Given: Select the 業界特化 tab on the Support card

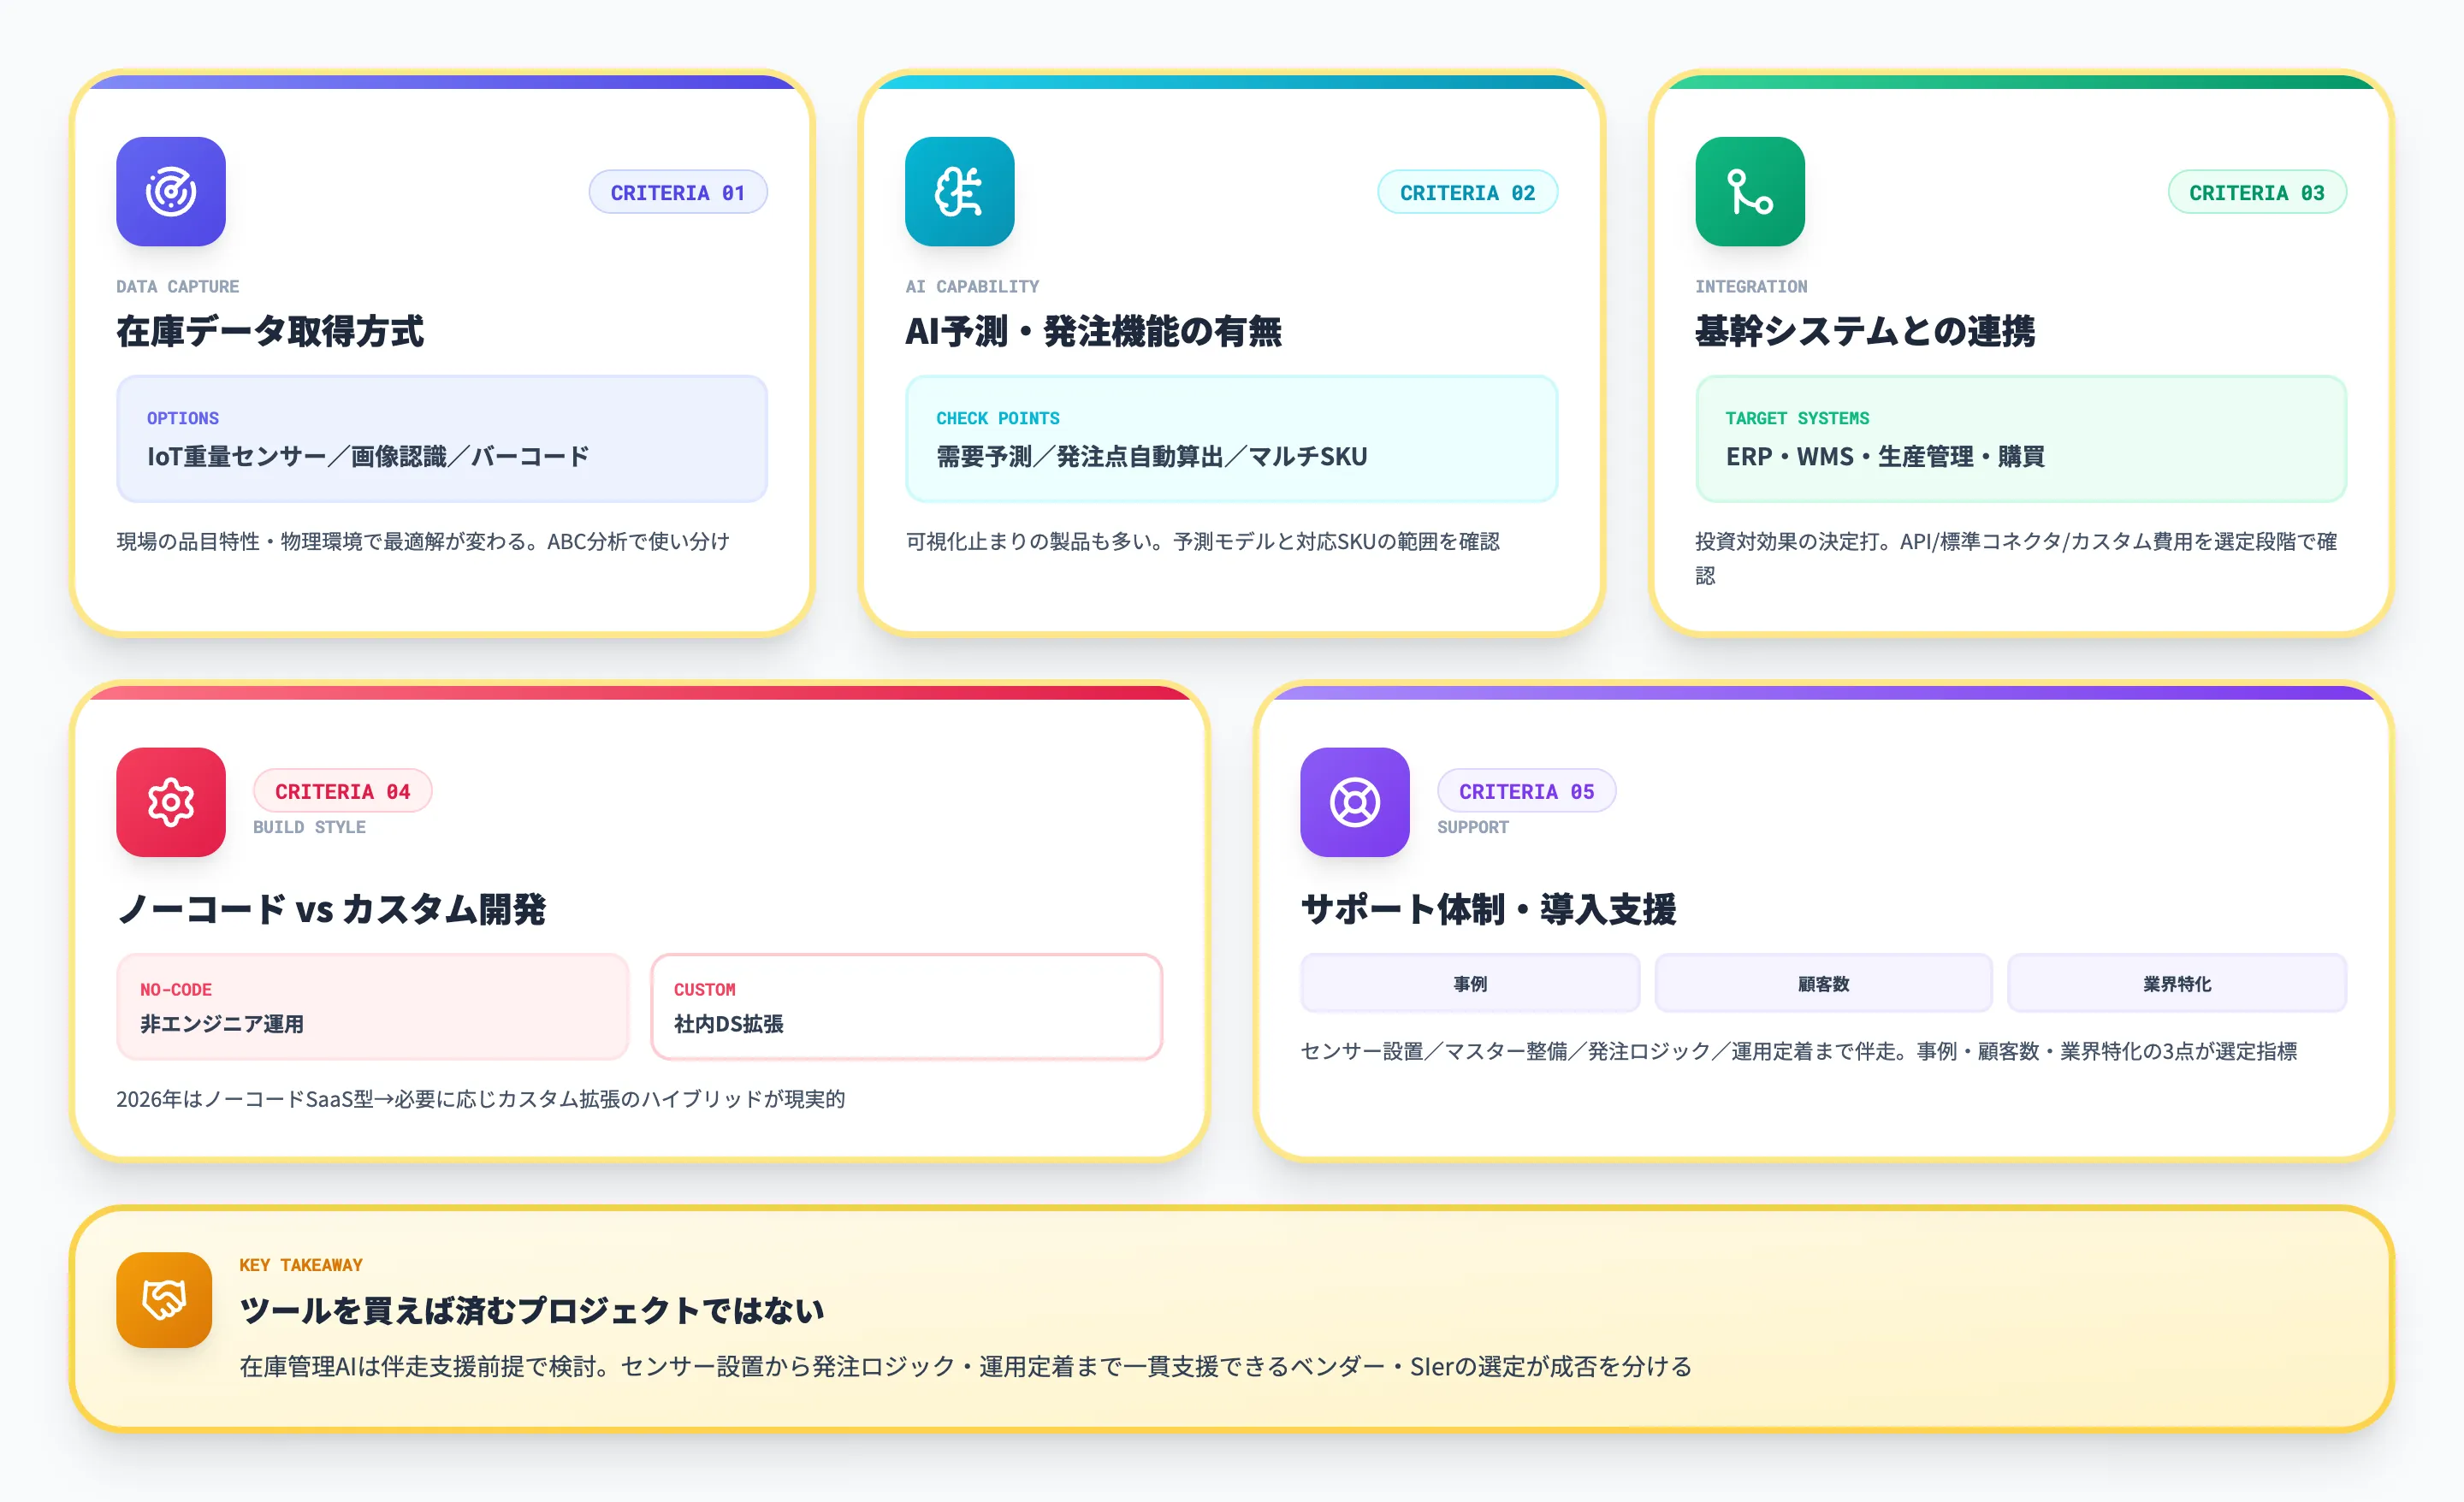Looking at the screenshot, I should point(2177,983).
